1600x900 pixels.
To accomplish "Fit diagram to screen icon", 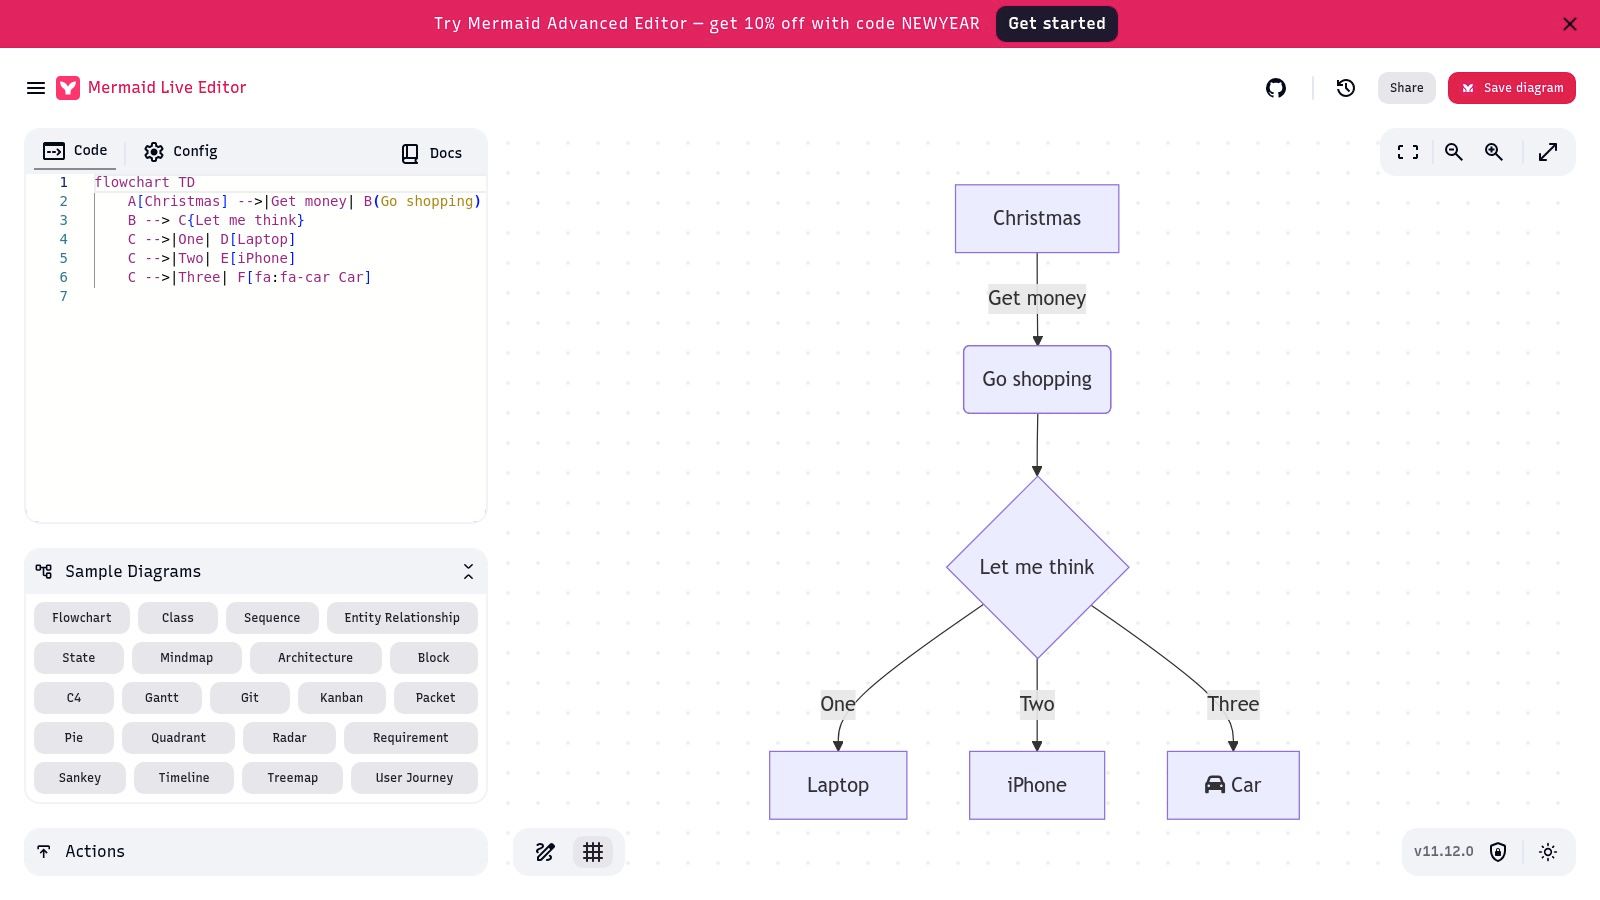I will click(x=1408, y=152).
